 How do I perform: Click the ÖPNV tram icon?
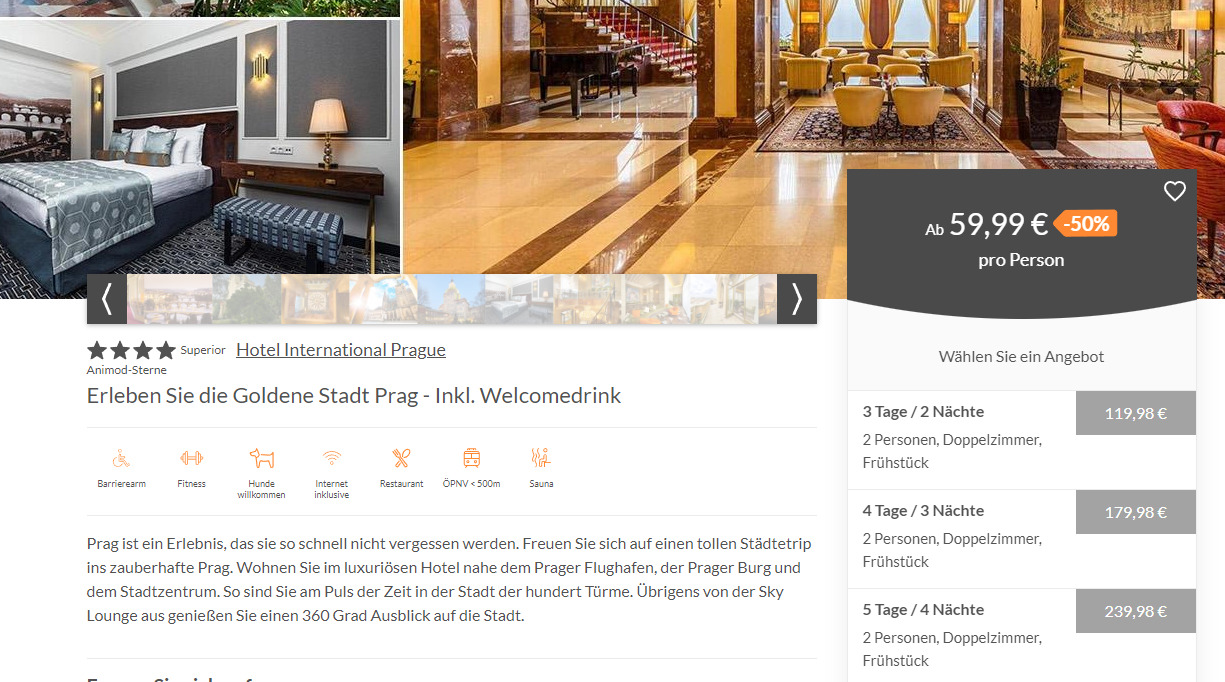point(471,459)
